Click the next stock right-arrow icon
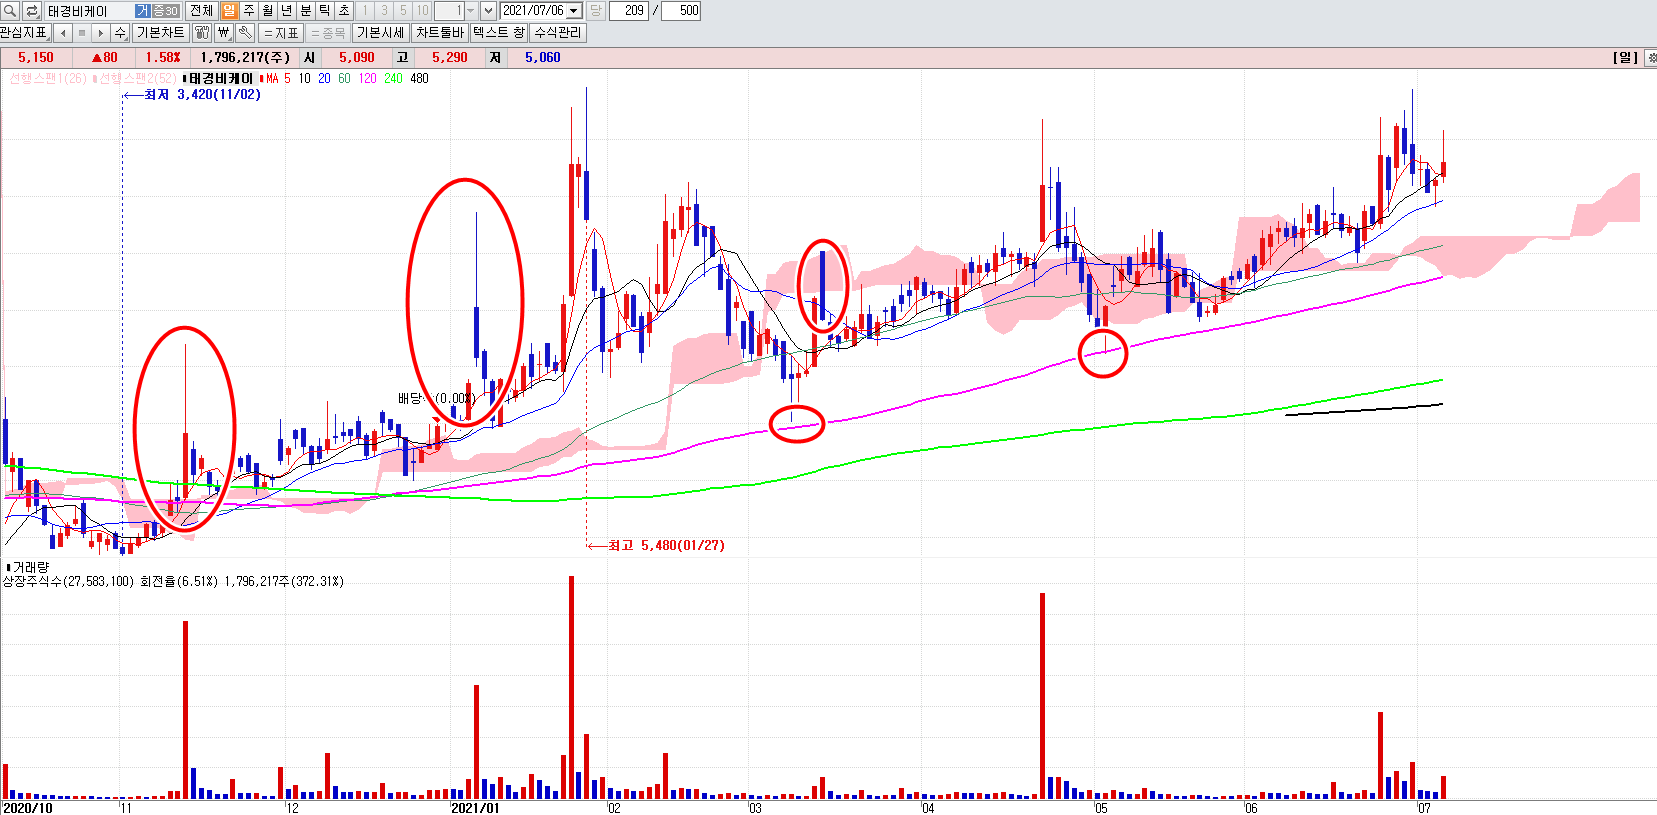This screenshot has width=1657, height=815. [x=101, y=33]
